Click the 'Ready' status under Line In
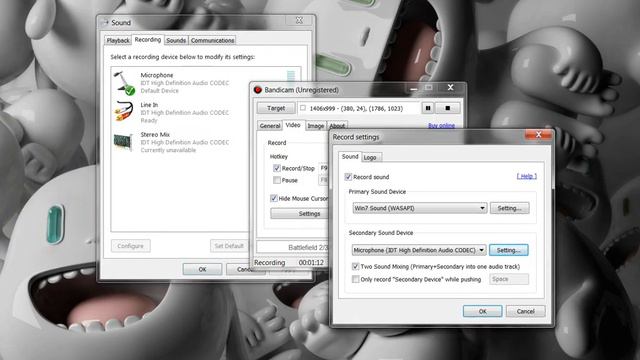 click(149, 120)
